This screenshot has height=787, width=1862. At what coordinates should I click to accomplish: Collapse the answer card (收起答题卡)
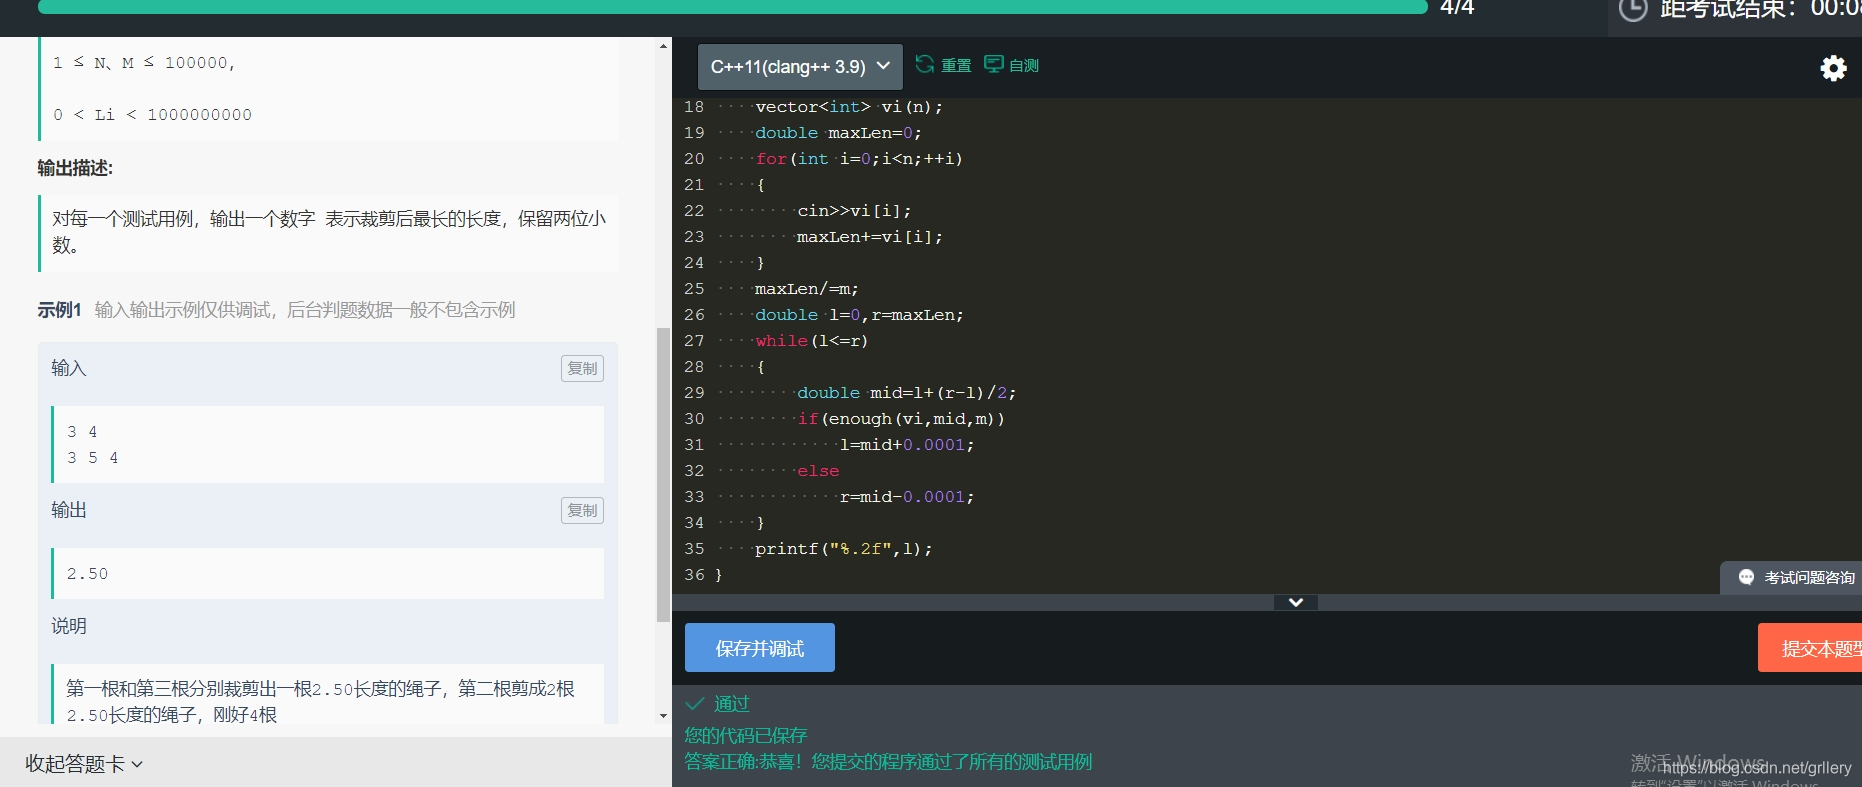coord(84,764)
